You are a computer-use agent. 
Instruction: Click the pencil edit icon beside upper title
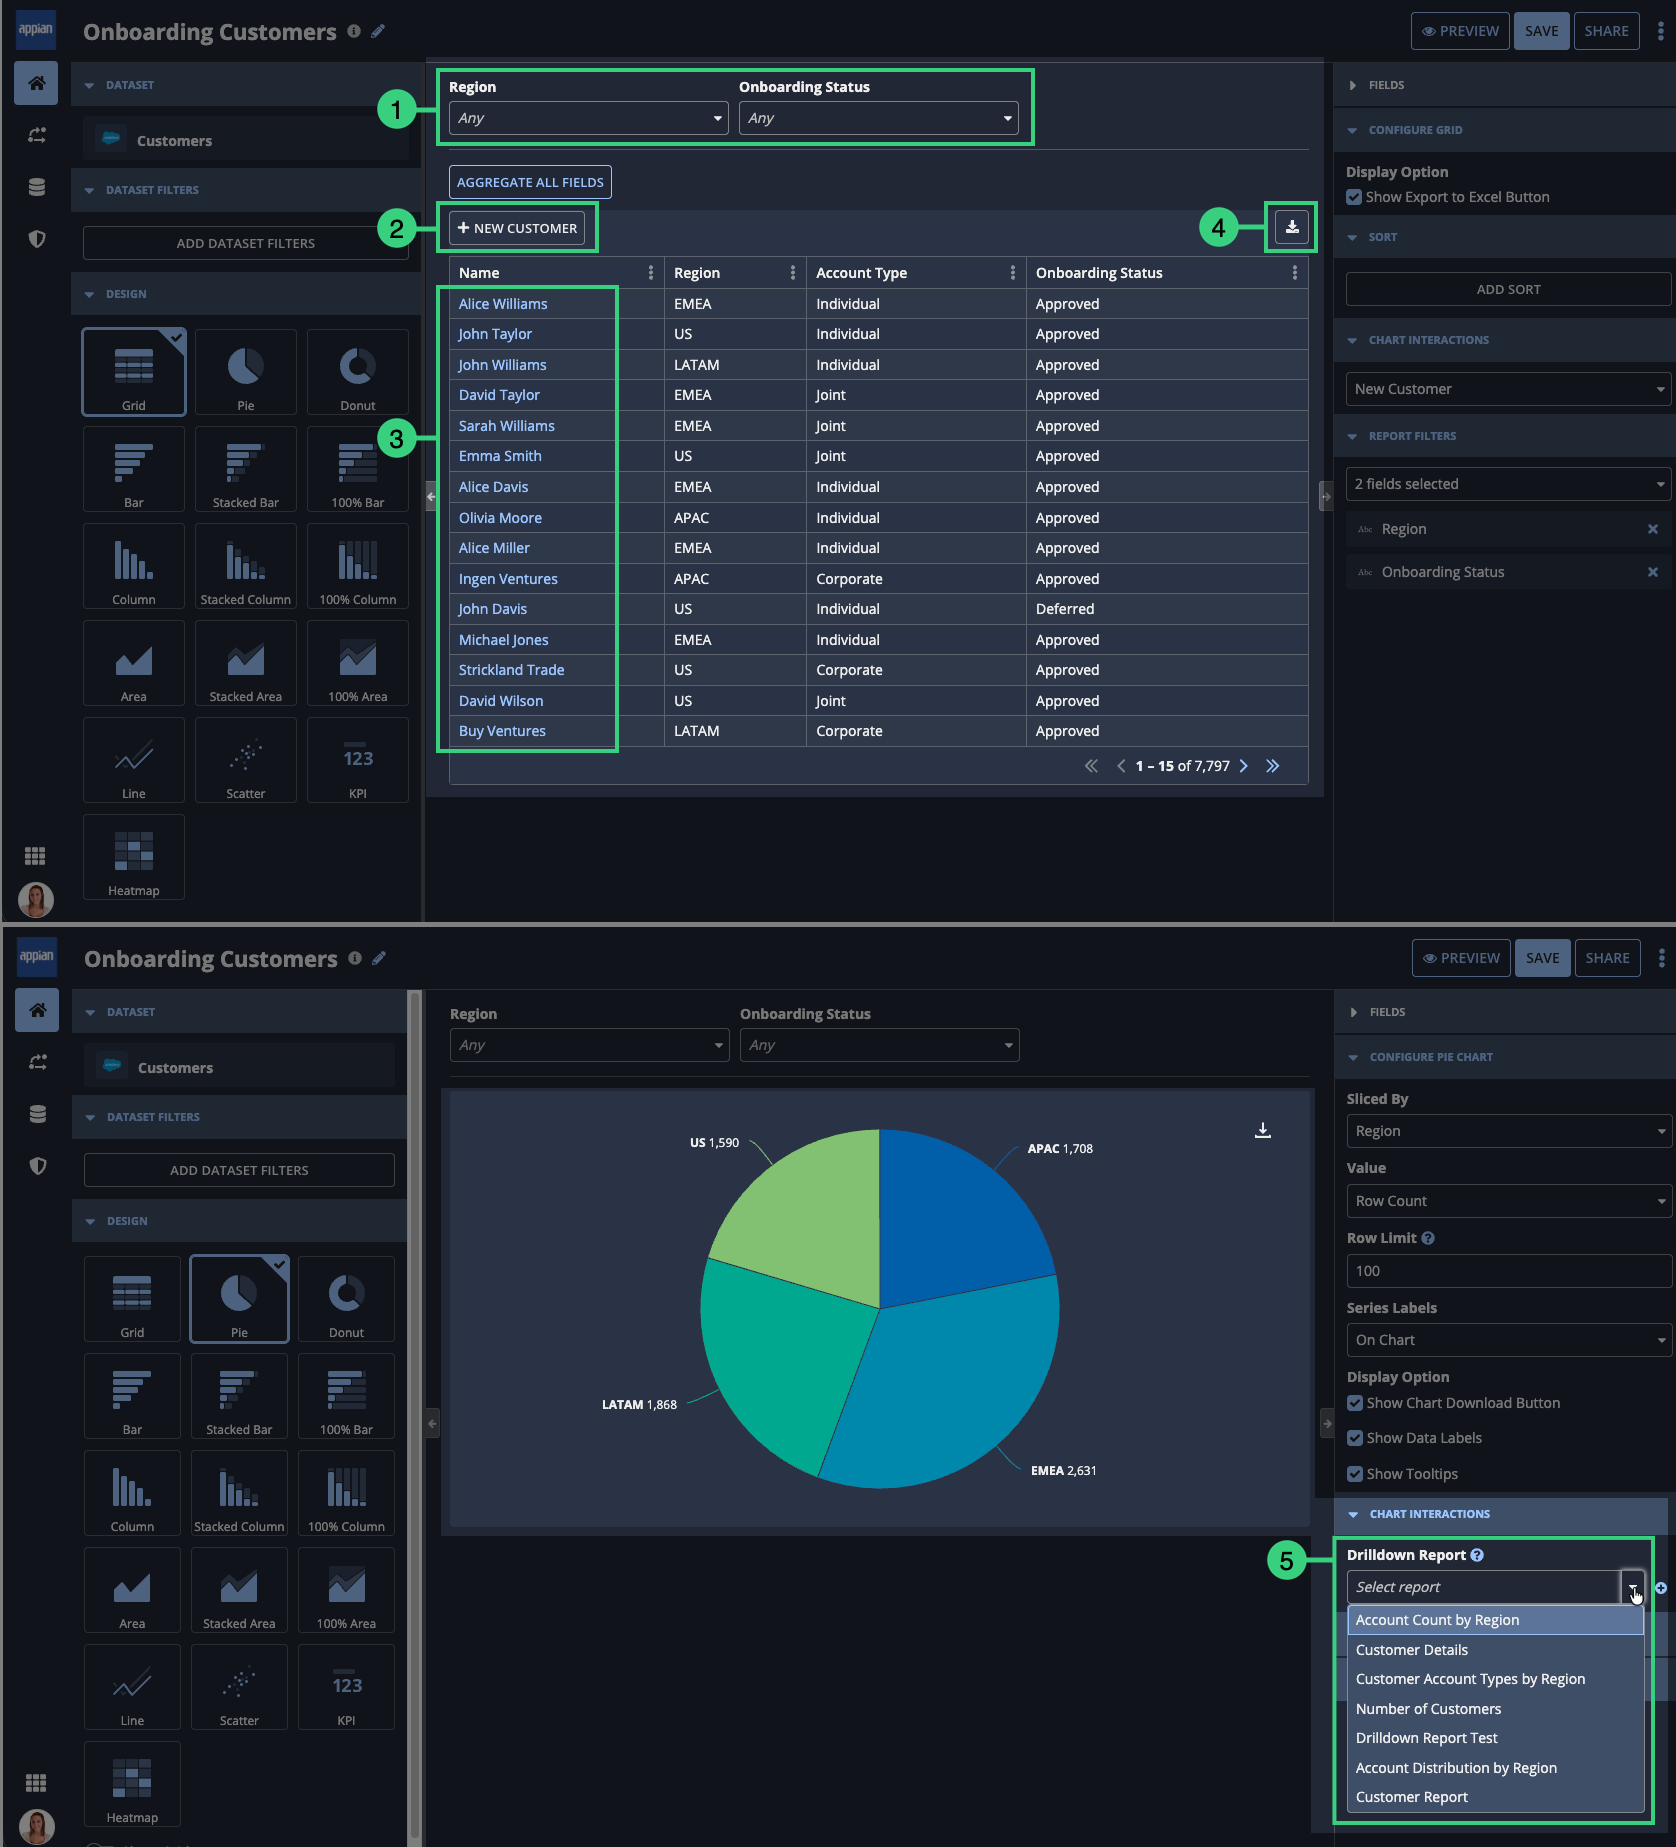[x=378, y=31]
